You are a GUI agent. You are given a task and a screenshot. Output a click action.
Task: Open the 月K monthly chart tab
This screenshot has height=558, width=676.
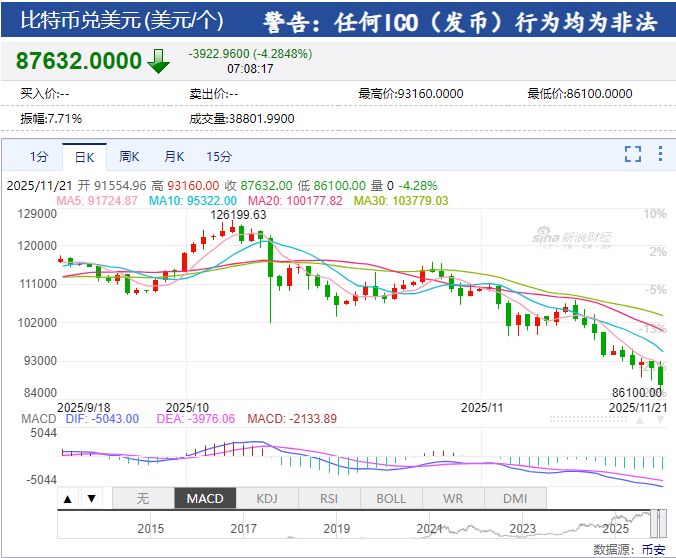tap(174, 157)
